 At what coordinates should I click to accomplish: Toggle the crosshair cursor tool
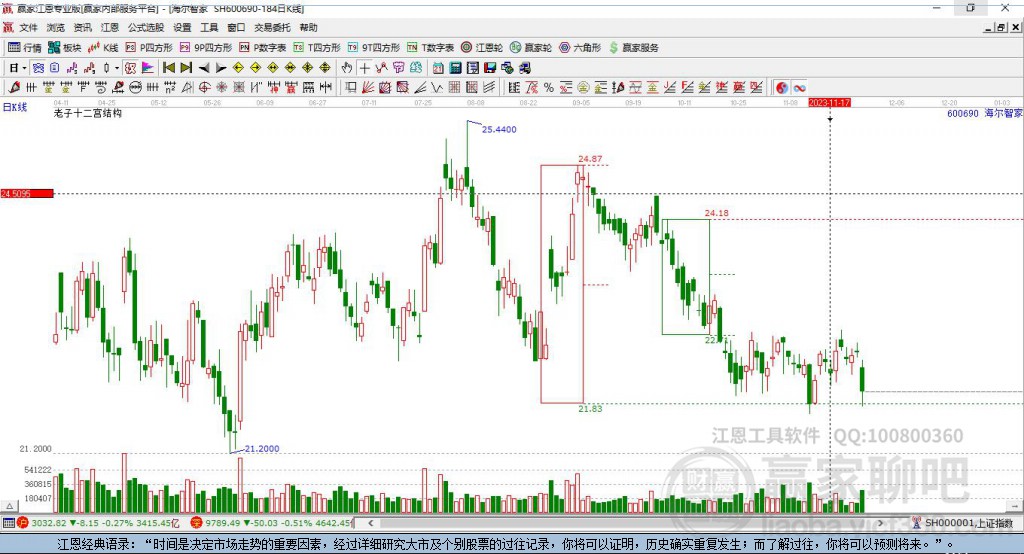pyautogui.click(x=364, y=68)
